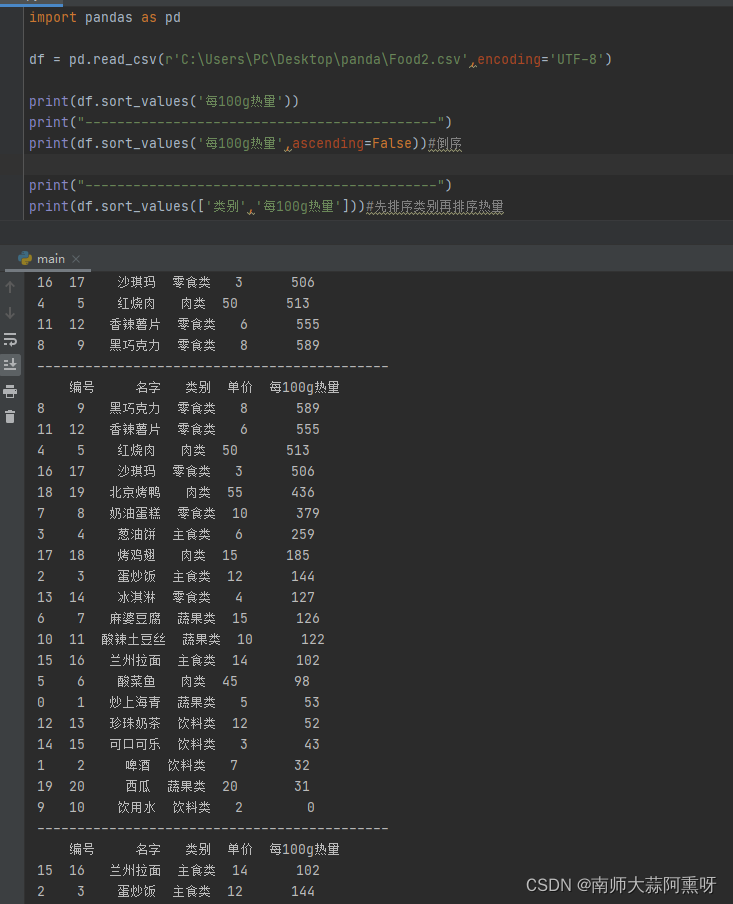Click the '#先排序类别再排序热量' comment
This screenshot has width=733, height=904.
[x=435, y=206]
